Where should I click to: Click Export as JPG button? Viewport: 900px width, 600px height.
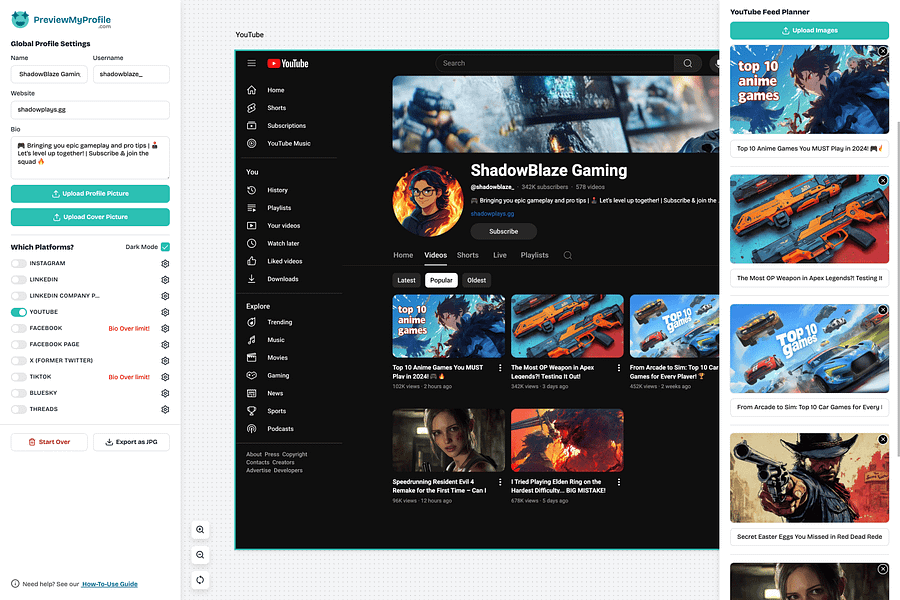[x=131, y=442]
